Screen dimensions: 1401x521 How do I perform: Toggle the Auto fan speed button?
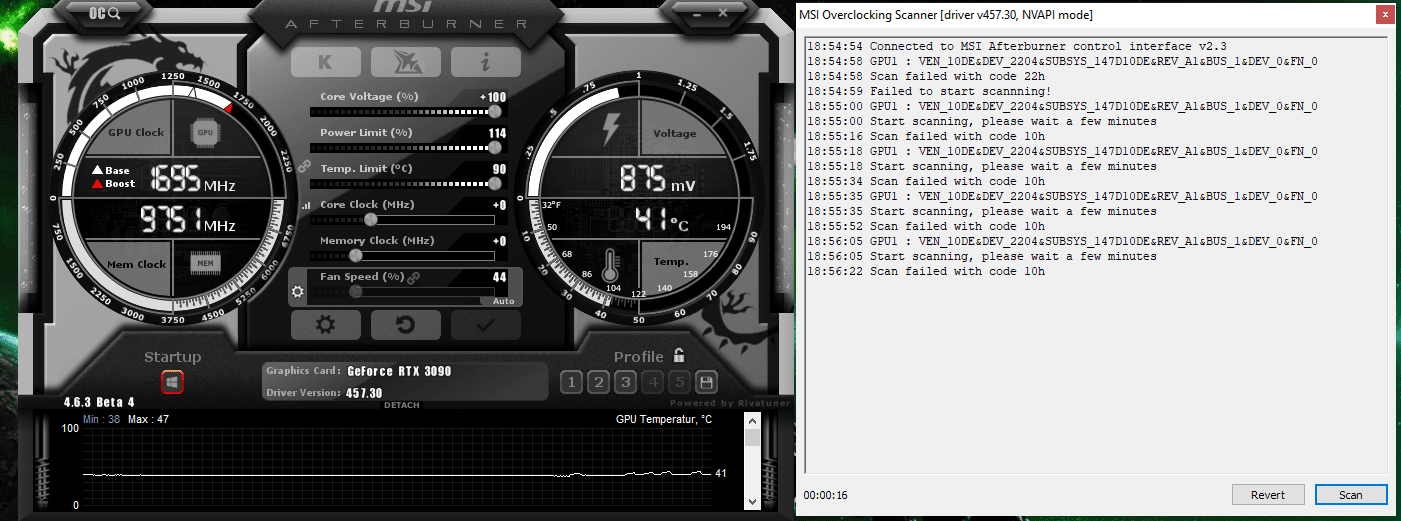coord(503,300)
